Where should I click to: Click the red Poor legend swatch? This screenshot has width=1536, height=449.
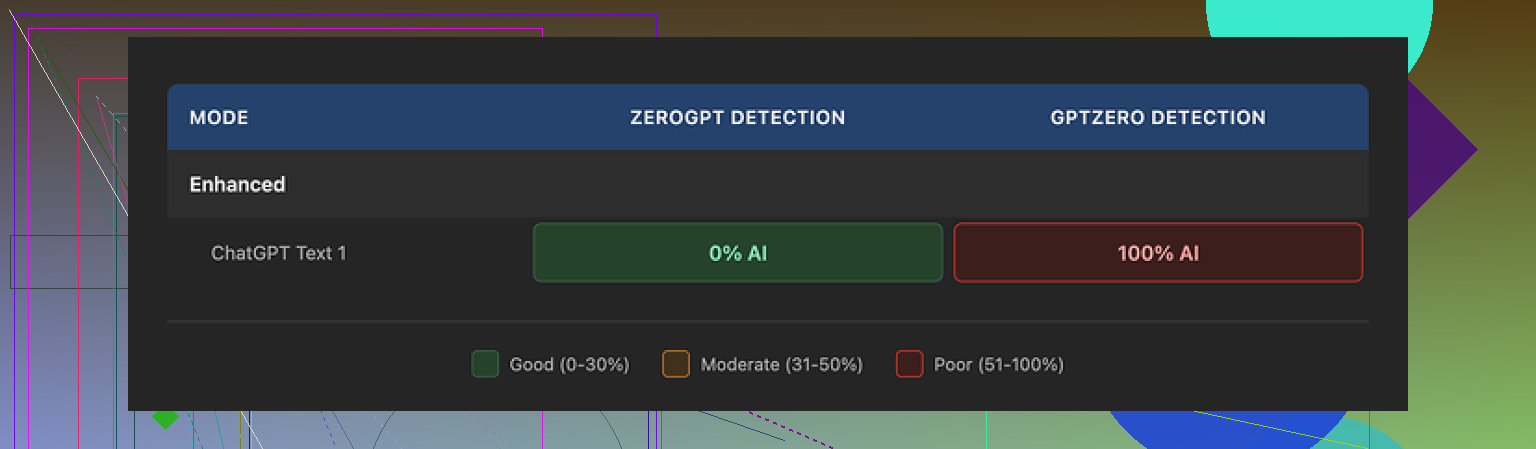909,364
